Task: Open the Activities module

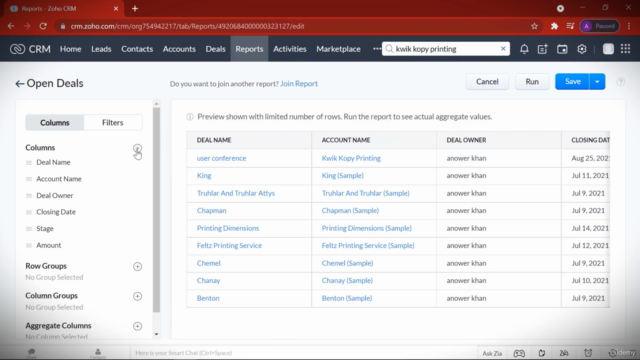Action: pos(290,49)
